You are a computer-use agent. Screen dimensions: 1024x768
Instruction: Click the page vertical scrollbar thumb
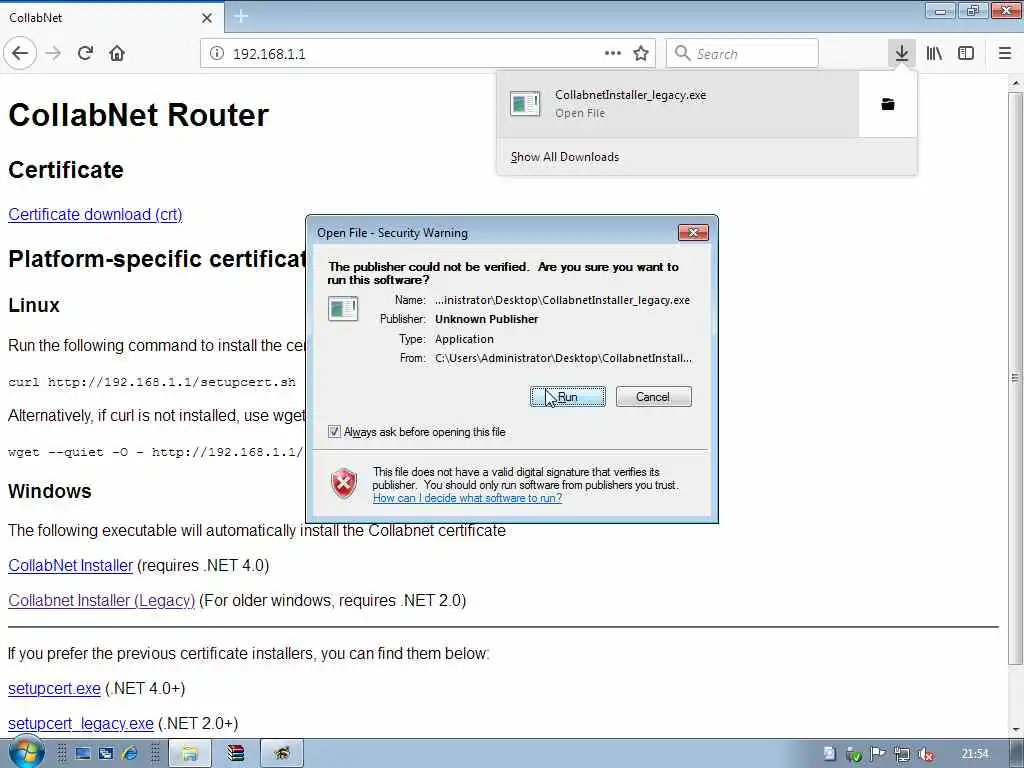point(1015,377)
